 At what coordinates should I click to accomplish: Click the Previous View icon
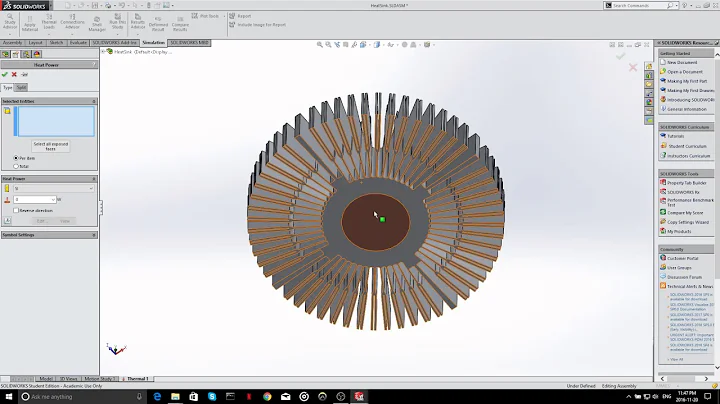[x=337, y=45]
